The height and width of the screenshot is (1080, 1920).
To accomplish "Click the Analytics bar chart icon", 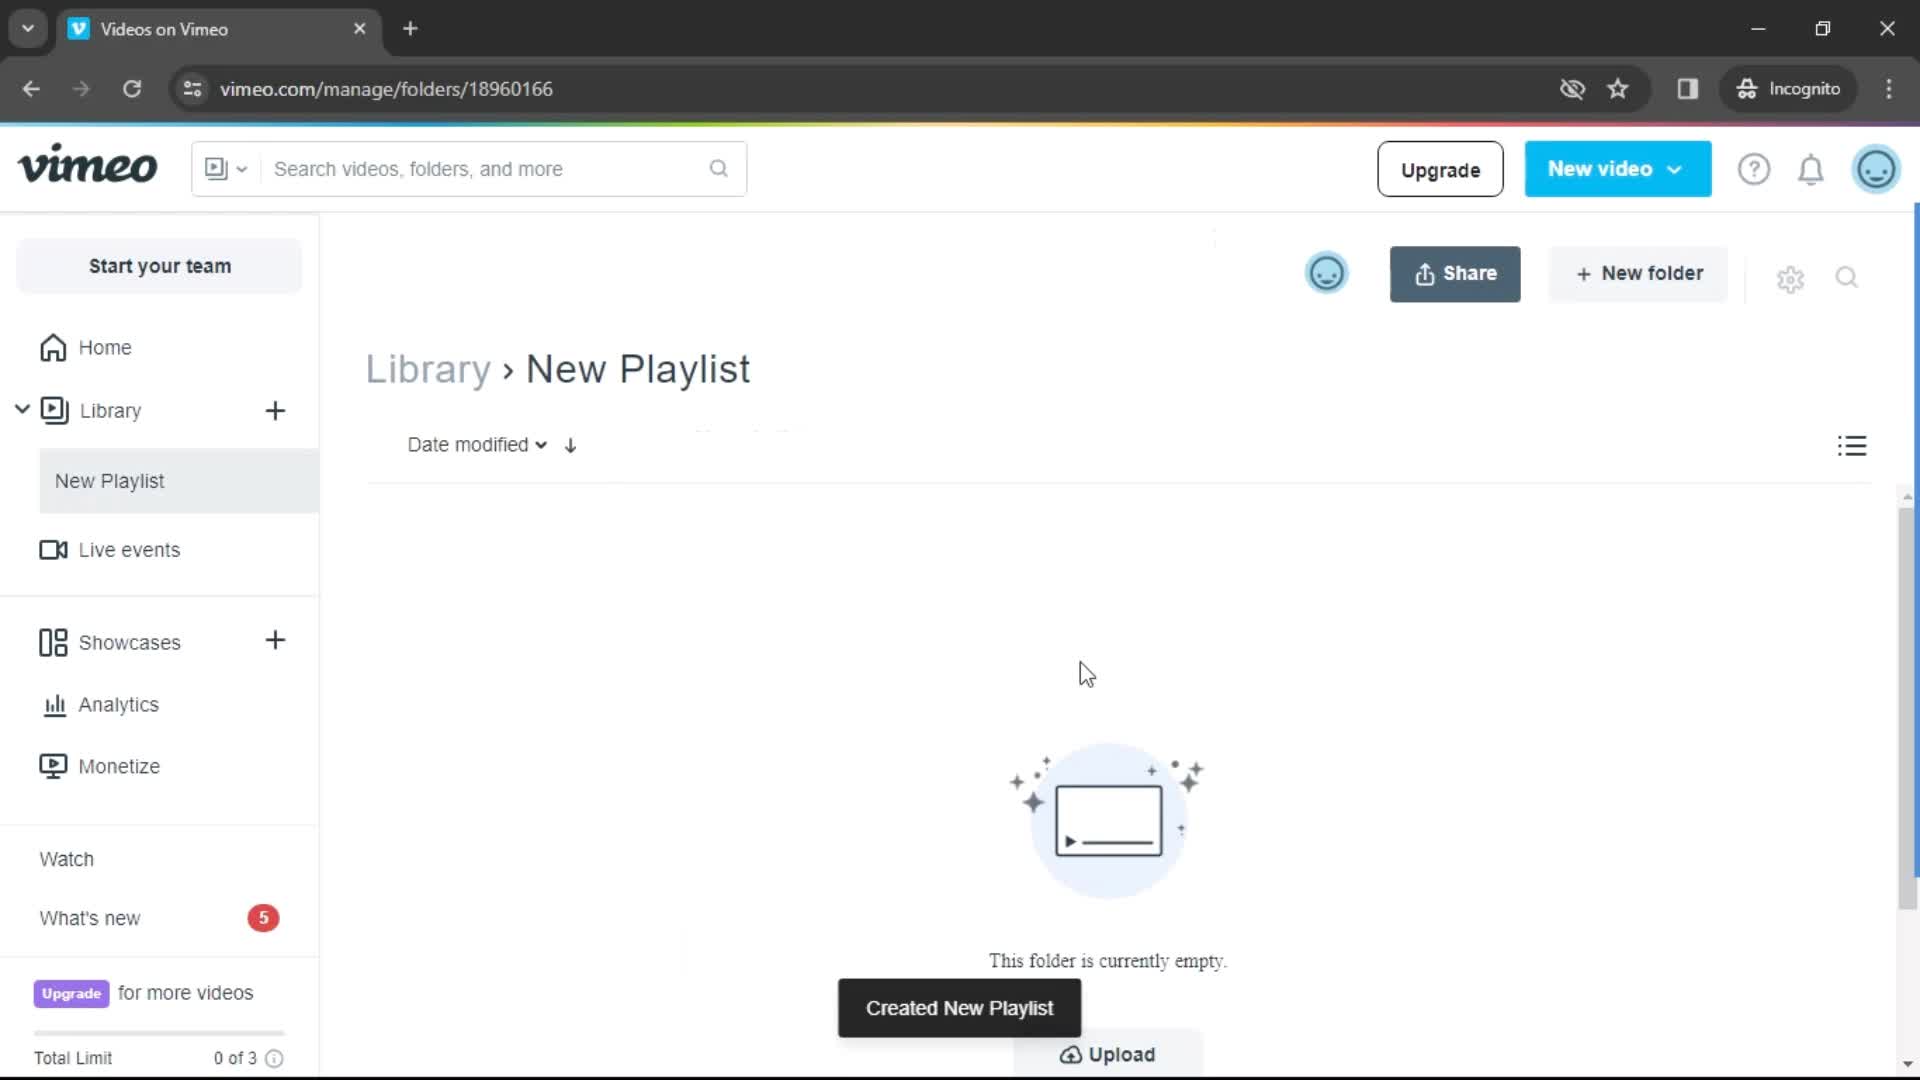I will tap(54, 705).
